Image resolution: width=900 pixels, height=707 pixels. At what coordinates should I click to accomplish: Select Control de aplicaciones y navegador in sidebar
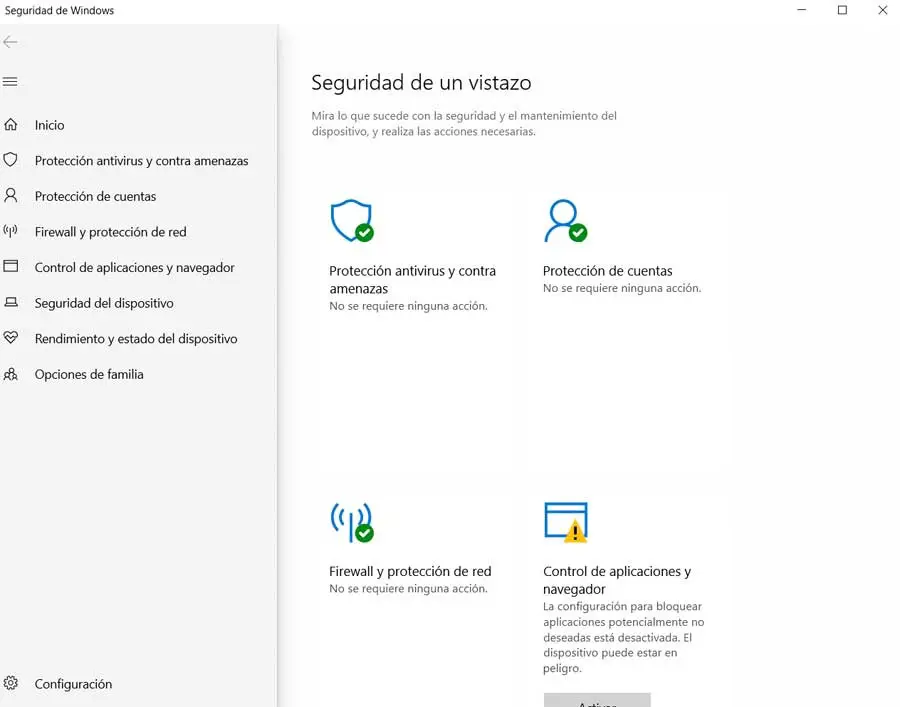point(134,267)
